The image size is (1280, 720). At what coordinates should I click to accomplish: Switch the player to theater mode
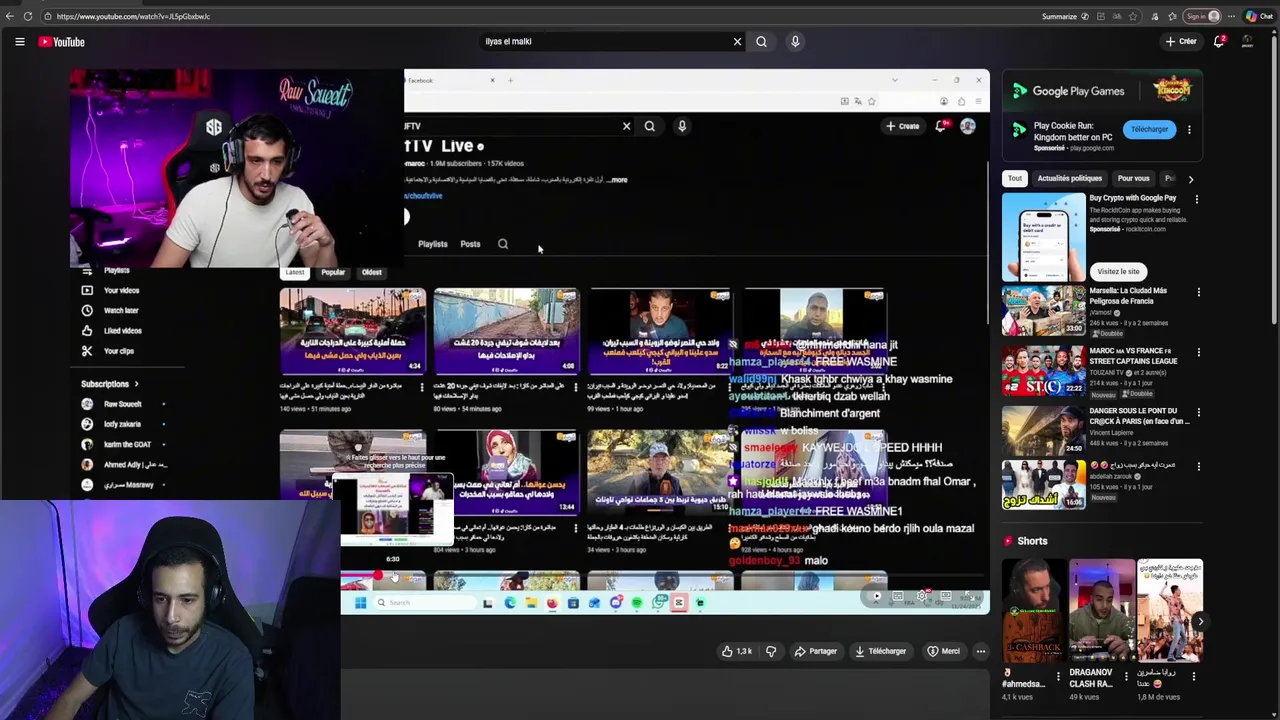[x=945, y=597]
